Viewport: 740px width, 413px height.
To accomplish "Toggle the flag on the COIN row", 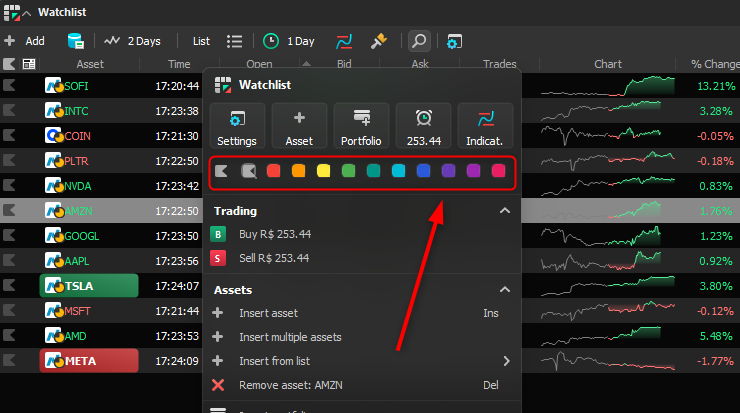I will pyautogui.click(x=9, y=135).
